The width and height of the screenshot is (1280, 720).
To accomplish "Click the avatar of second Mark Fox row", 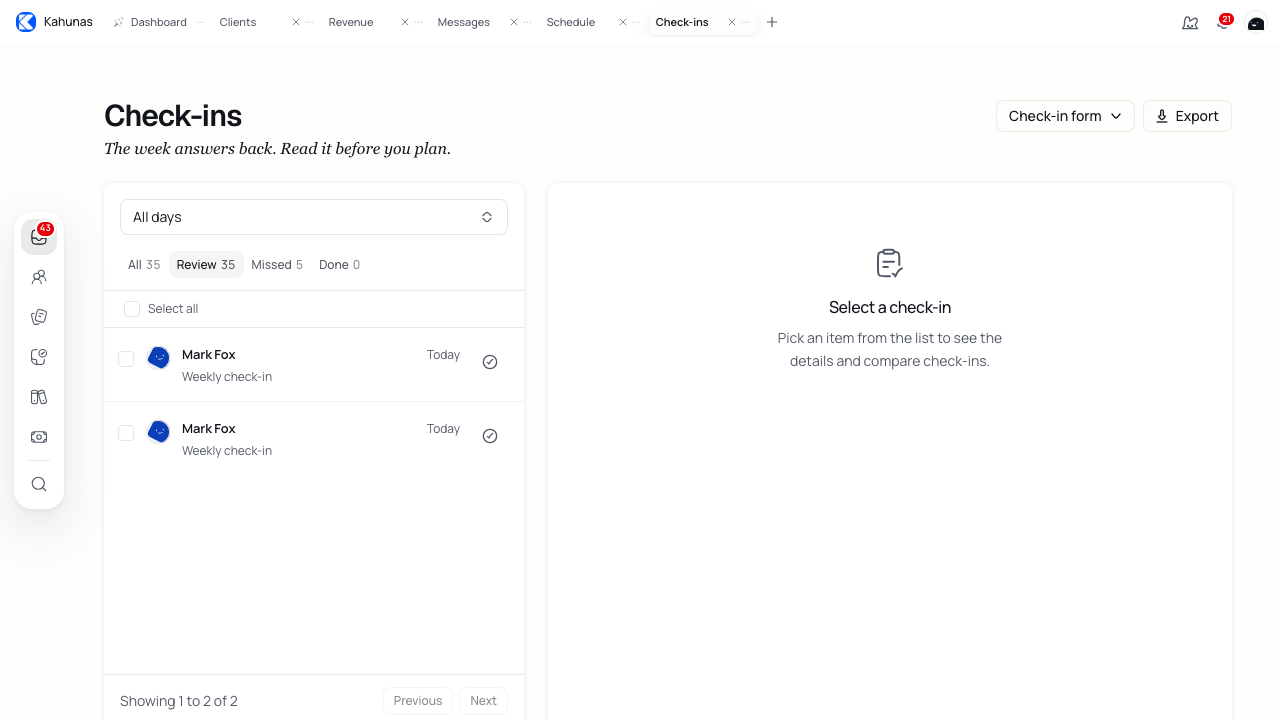I will pos(158,431).
